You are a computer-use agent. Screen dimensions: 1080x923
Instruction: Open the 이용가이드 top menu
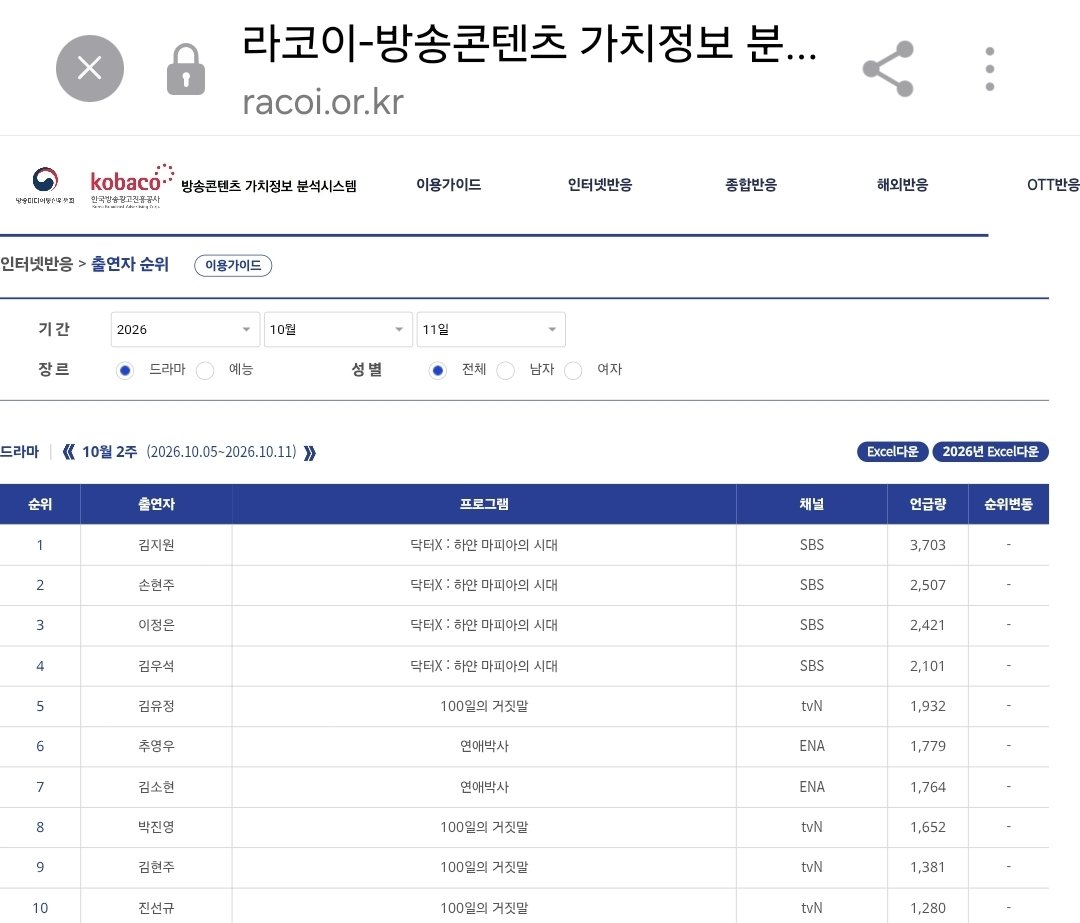coord(448,185)
